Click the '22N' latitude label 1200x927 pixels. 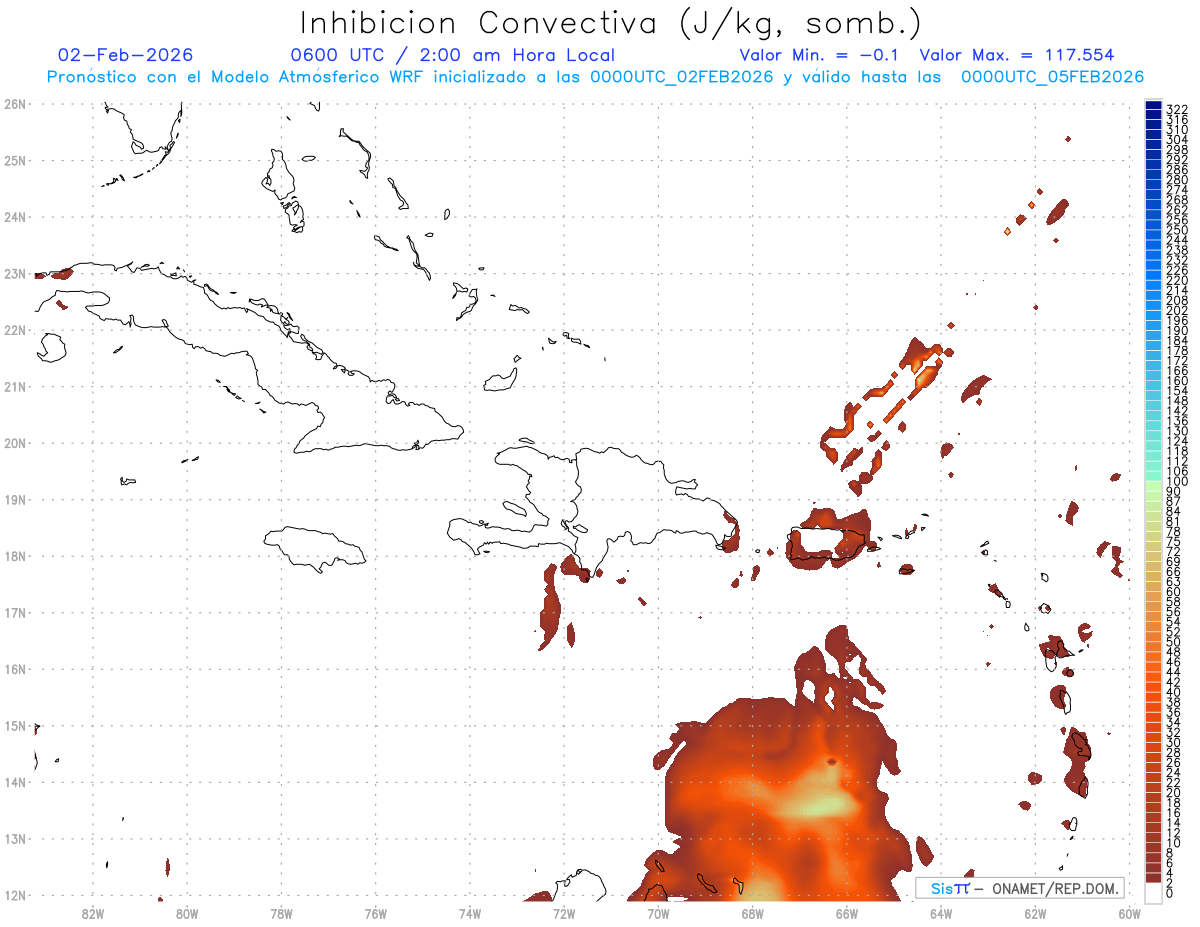[x=14, y=330]
